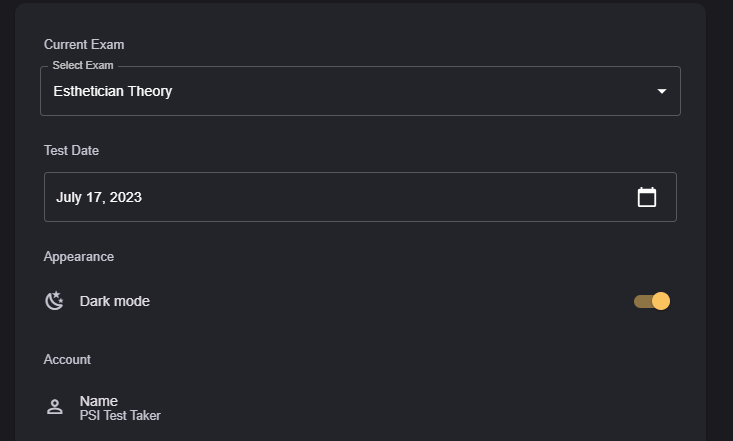Click the Appearance section heading
The width and height of the screenshot is (733, 441).
(x=79, y=256)
